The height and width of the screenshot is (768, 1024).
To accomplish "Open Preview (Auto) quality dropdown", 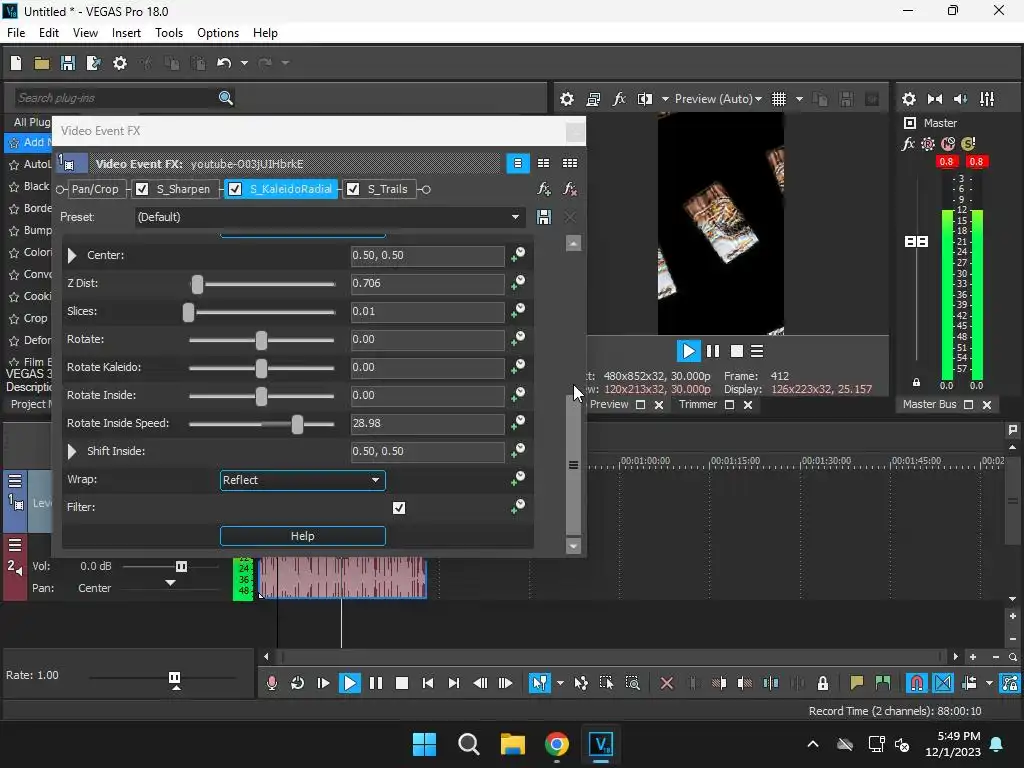I will tap(718, 99).
